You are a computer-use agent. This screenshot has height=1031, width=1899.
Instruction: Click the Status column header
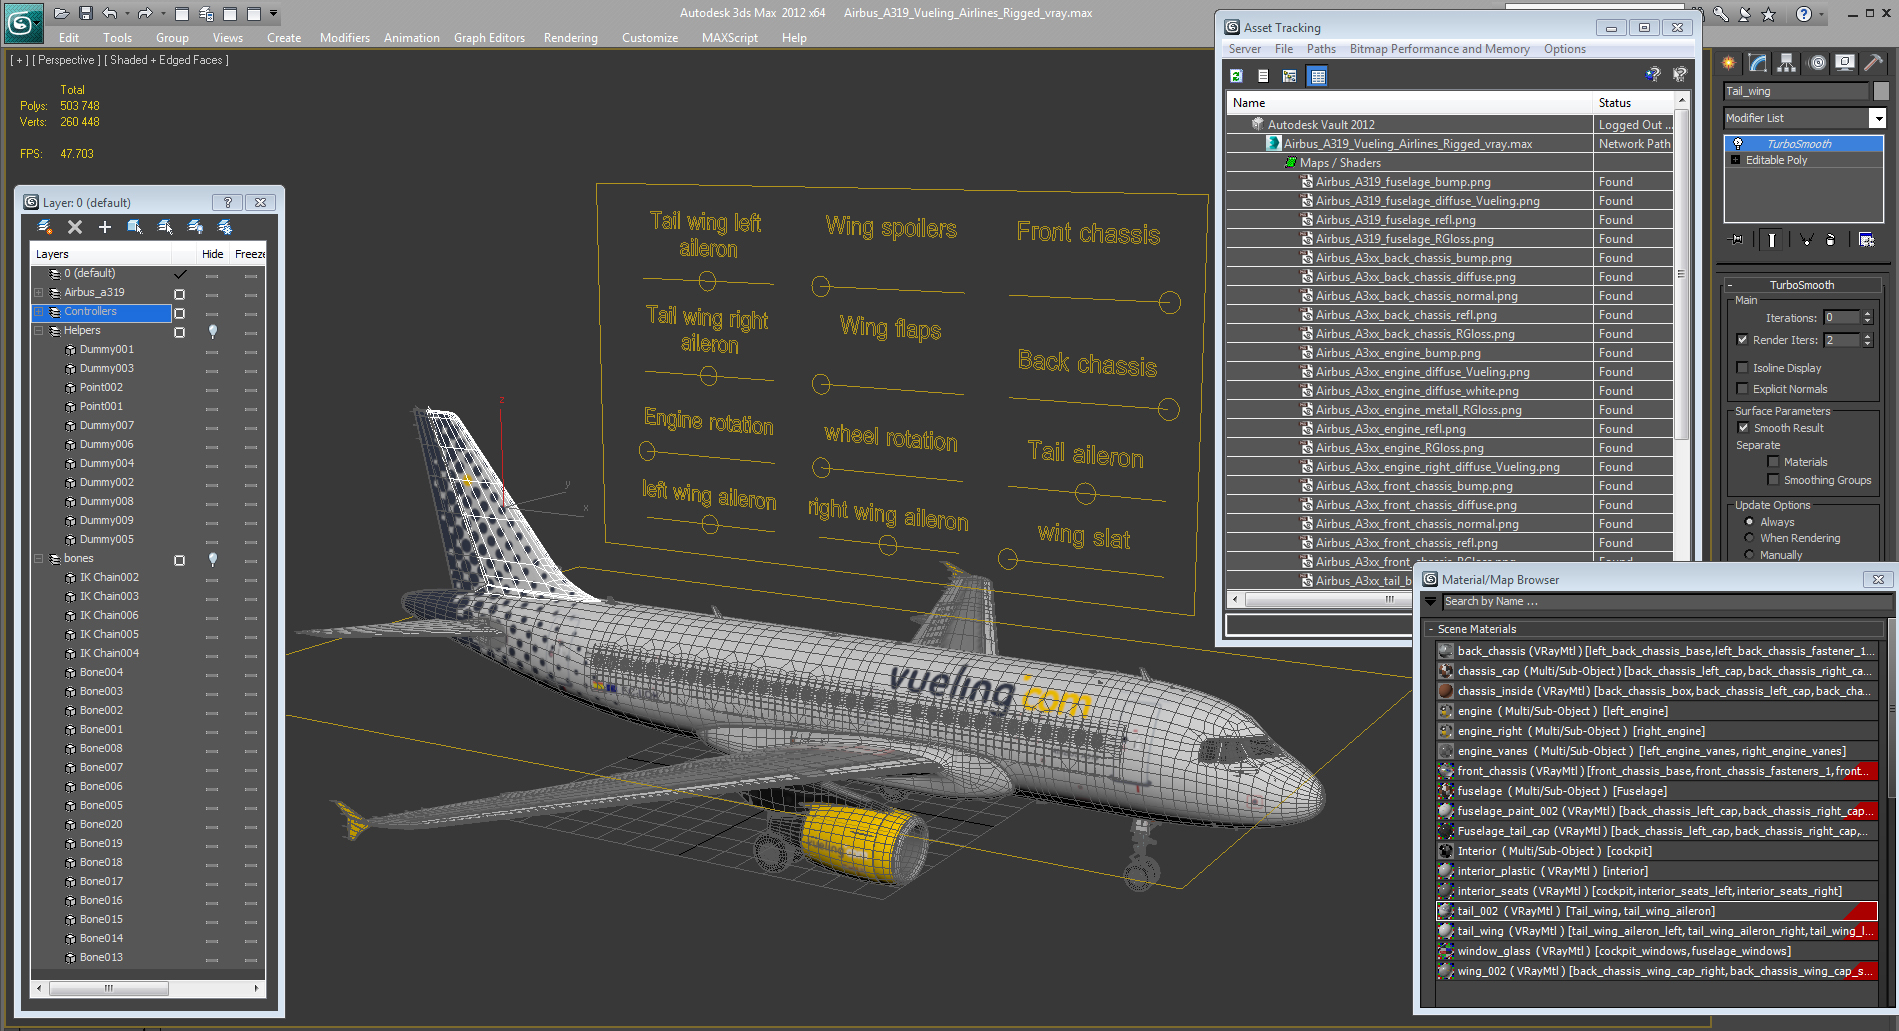[1632, 103]
